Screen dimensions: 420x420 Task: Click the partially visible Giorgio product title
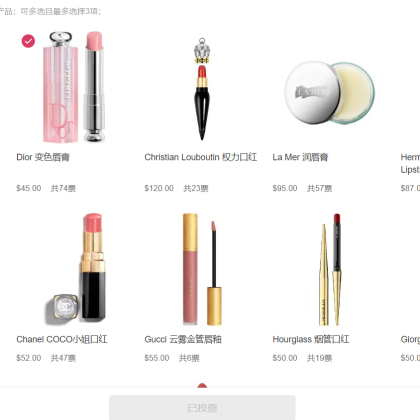tap(410, 339)
